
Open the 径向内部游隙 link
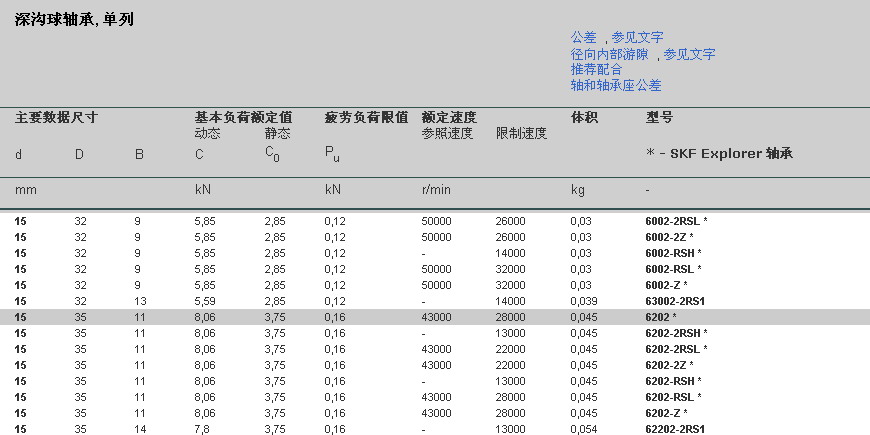609,54
